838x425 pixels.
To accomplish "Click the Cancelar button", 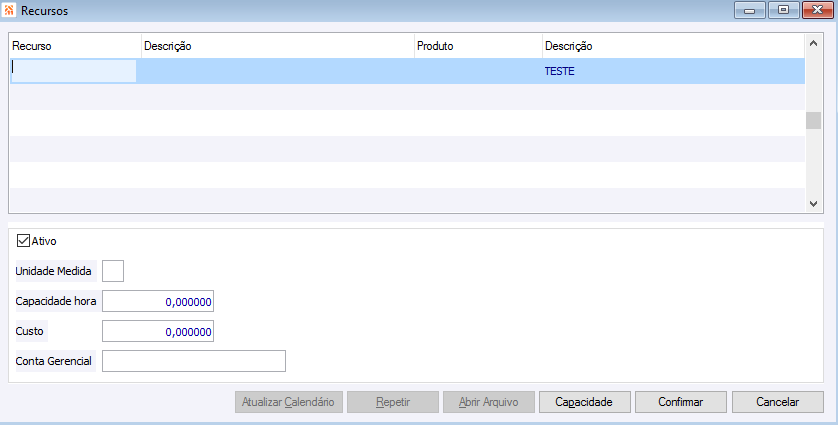I will 778,402.
